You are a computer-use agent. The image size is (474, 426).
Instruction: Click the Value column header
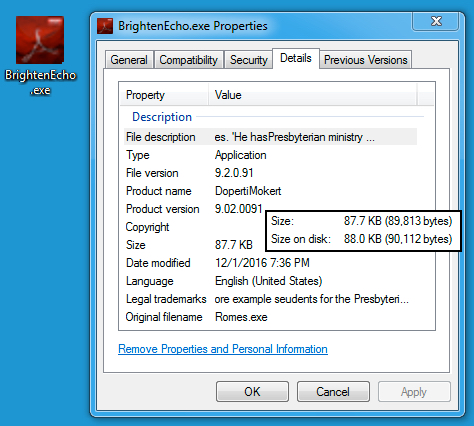click(313, 95)
